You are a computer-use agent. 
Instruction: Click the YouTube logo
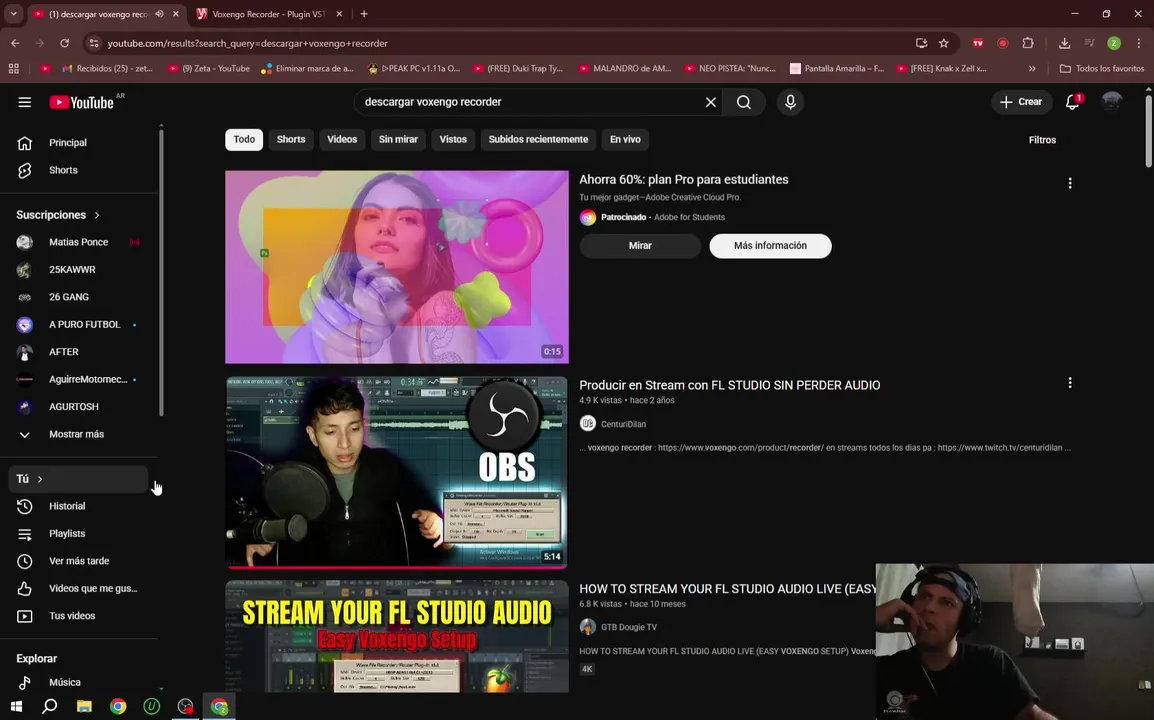click(x=82, y=102)
